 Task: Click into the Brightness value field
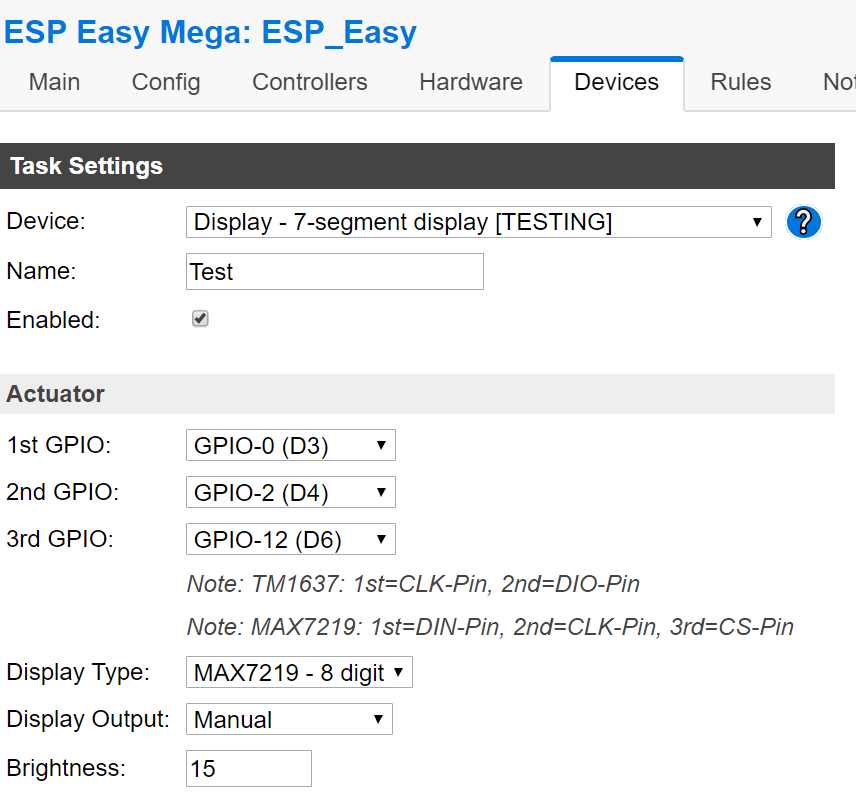click(x=249, y=769)
